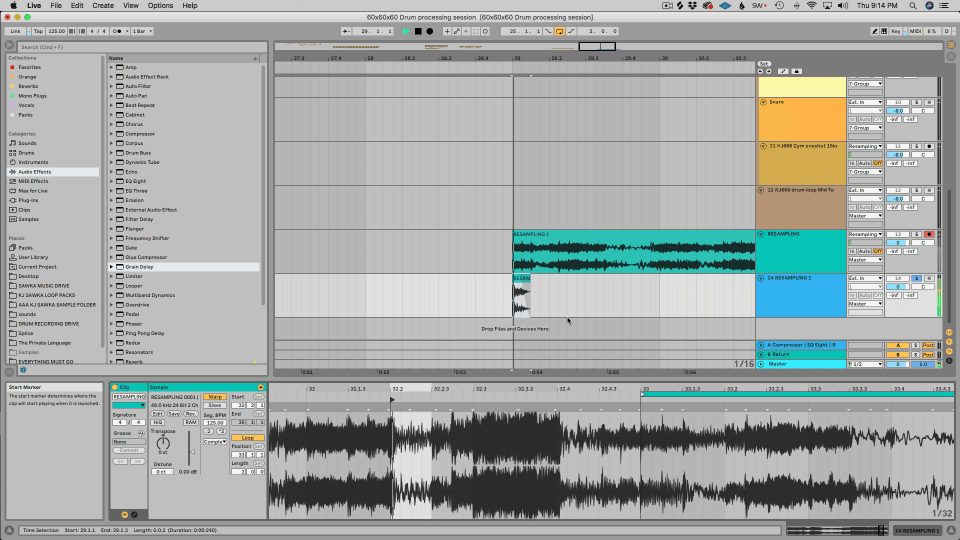Click the Apple menu icon

click(x=13, y=6)
